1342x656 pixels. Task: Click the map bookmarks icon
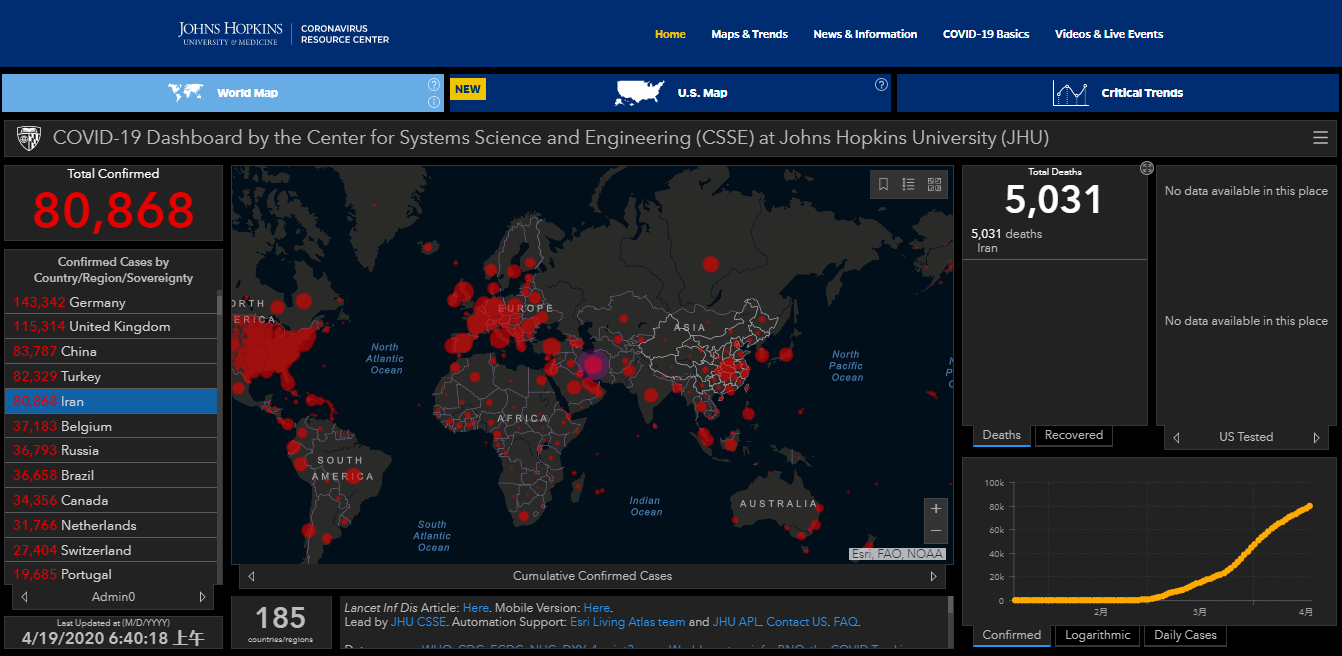[x=883, y=184]
